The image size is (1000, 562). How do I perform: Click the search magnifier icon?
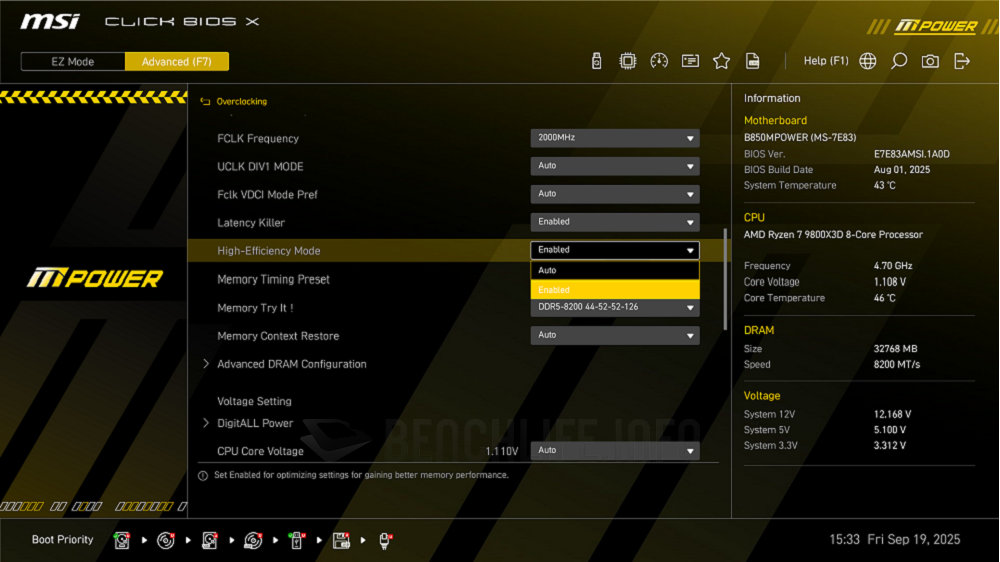(899, 61)
